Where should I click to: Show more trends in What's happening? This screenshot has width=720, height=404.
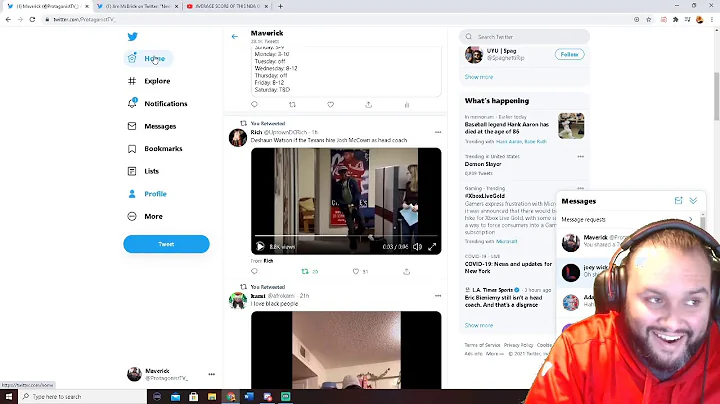point(478,325)
